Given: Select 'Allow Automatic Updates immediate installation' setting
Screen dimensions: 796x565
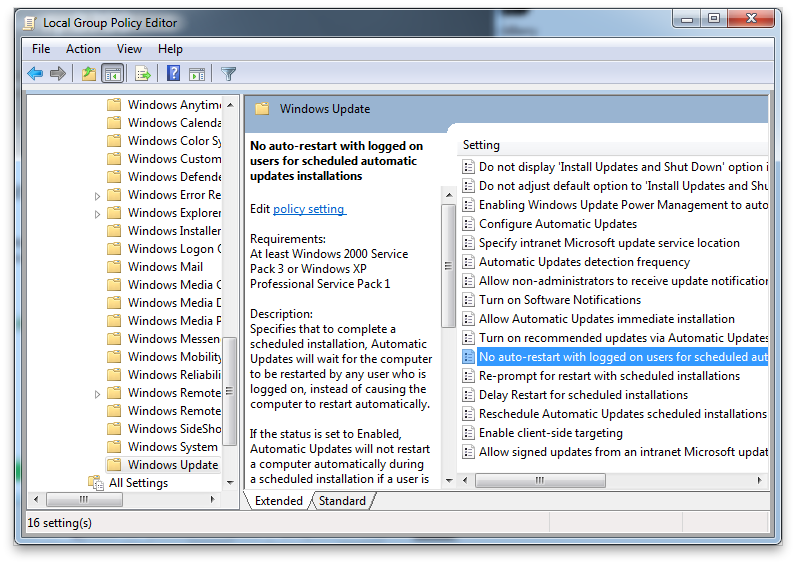Looking at the screenshot, I should 607,319.
